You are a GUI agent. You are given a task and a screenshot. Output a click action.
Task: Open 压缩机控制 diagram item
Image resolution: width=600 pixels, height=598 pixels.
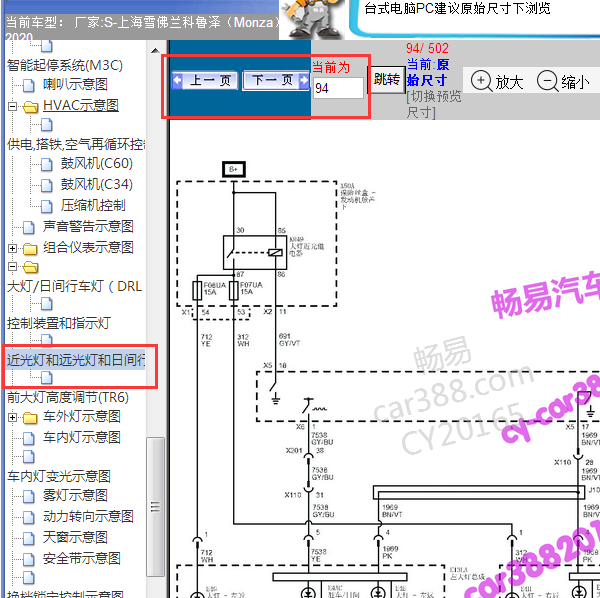[x=93, y=205]
